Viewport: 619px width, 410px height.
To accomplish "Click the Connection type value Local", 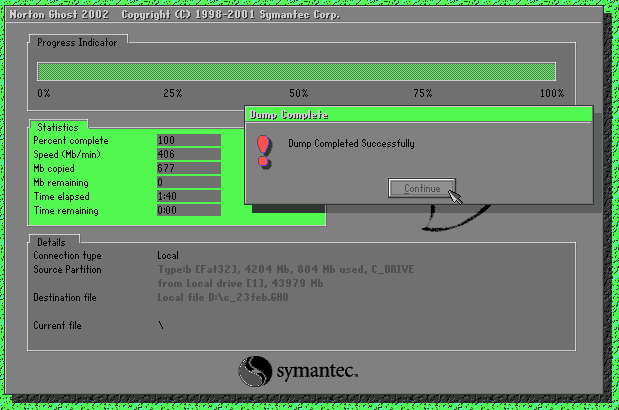I will (168, 255).
